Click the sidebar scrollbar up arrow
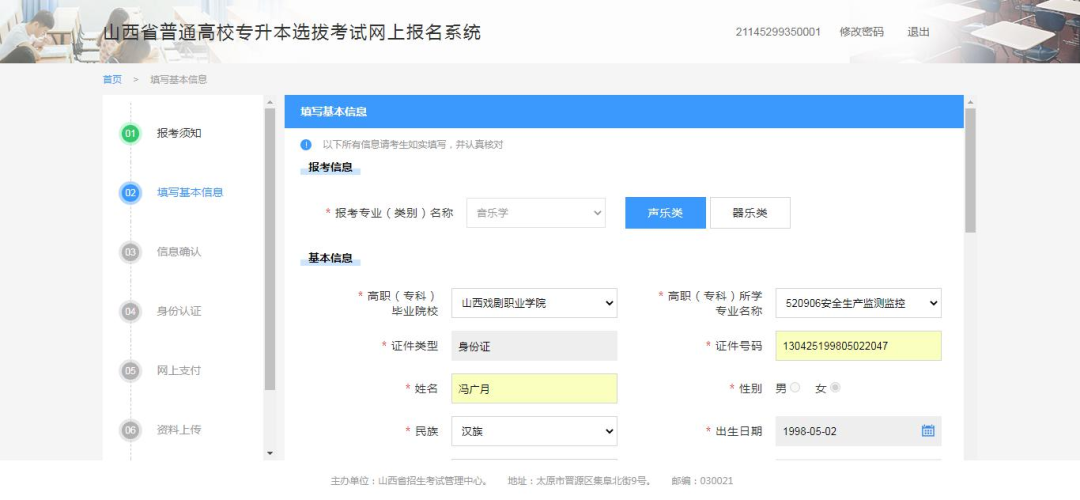The width and height of the screenshot is (1080, 500). click(269, 103)
